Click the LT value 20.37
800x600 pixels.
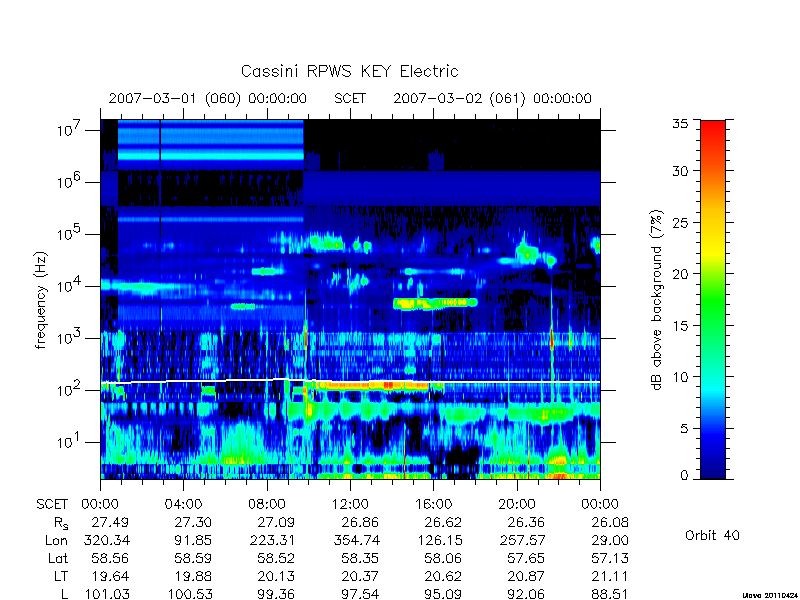360,576
